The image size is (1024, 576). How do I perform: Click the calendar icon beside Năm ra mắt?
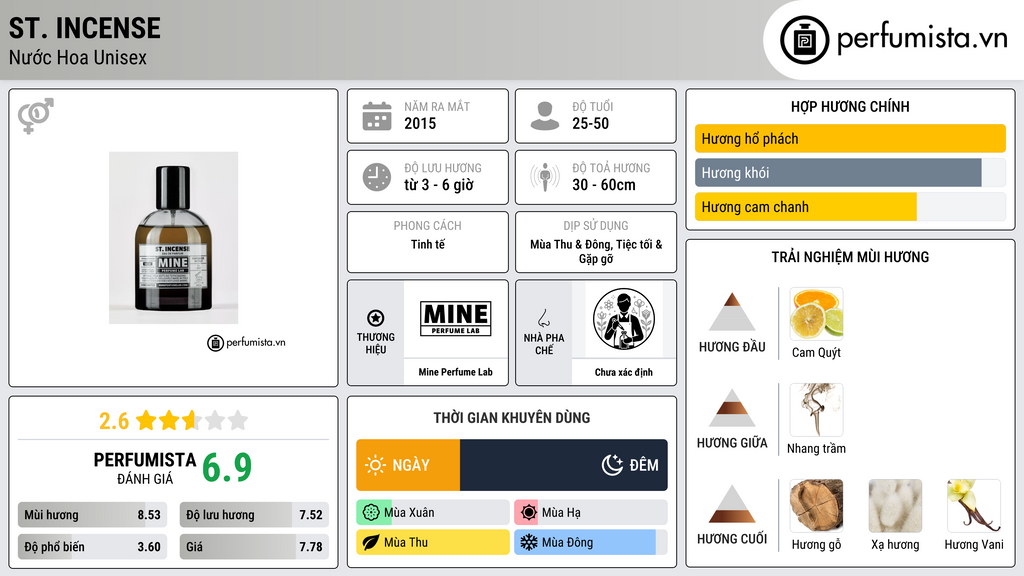click(x=377, y=116)
